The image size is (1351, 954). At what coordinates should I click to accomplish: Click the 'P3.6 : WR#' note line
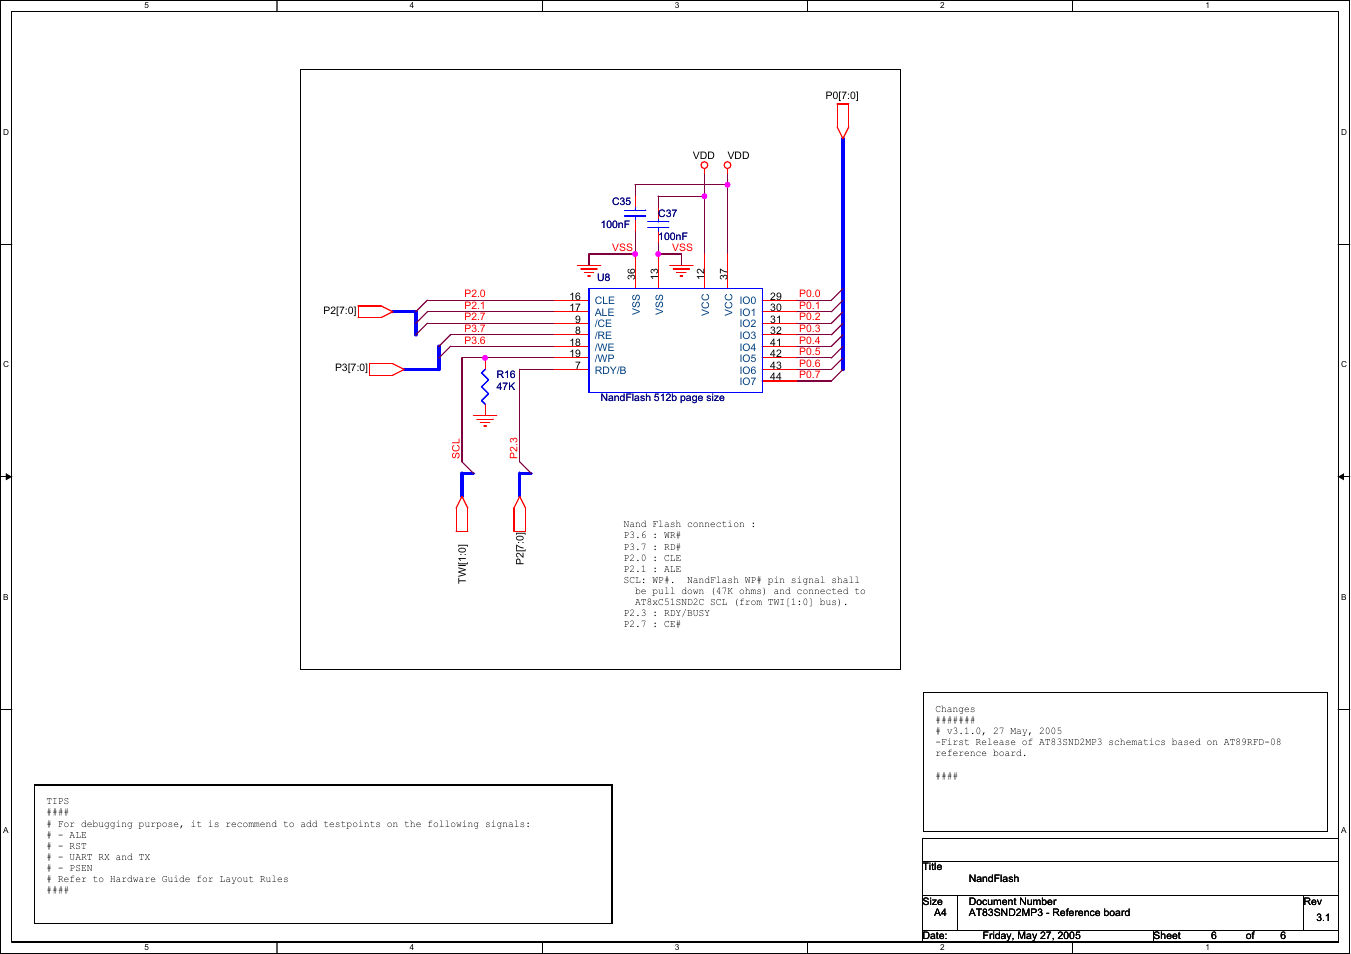click(652, 535)
